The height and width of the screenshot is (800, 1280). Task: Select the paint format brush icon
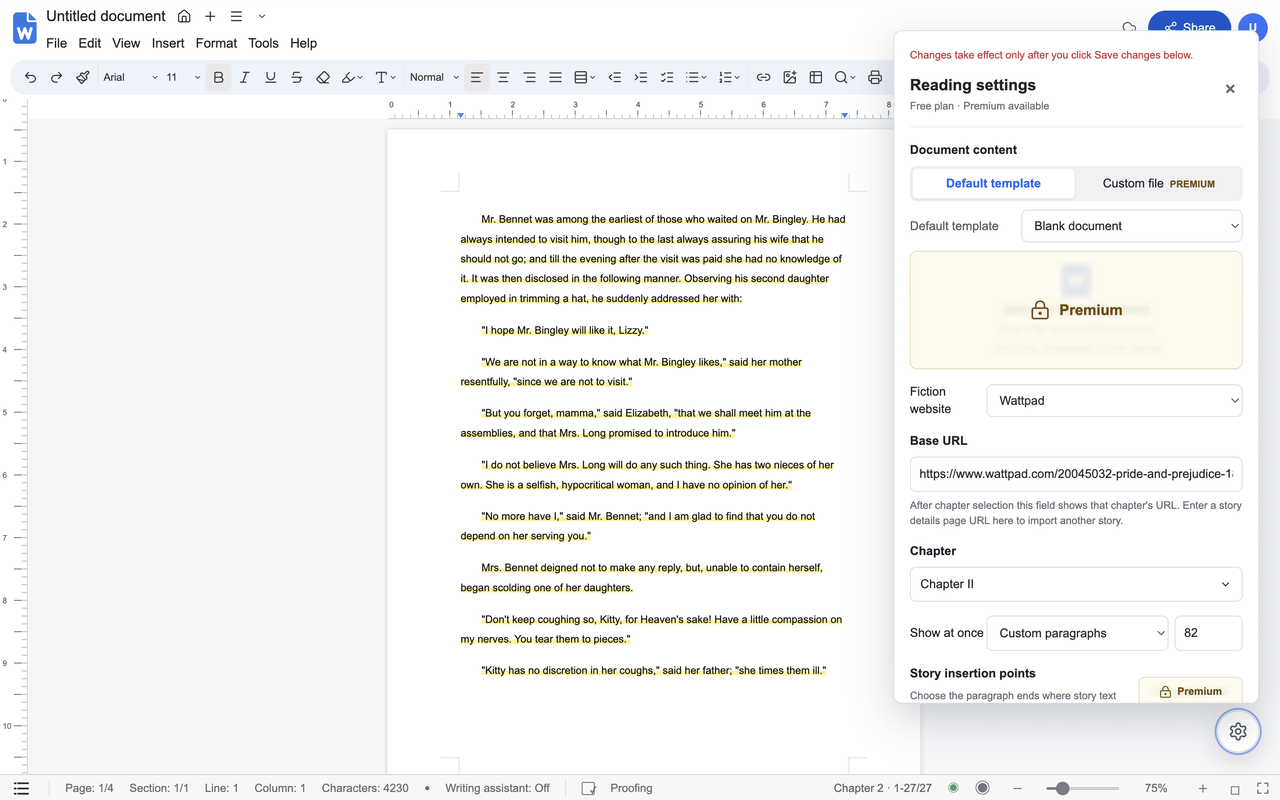[83, 77]
